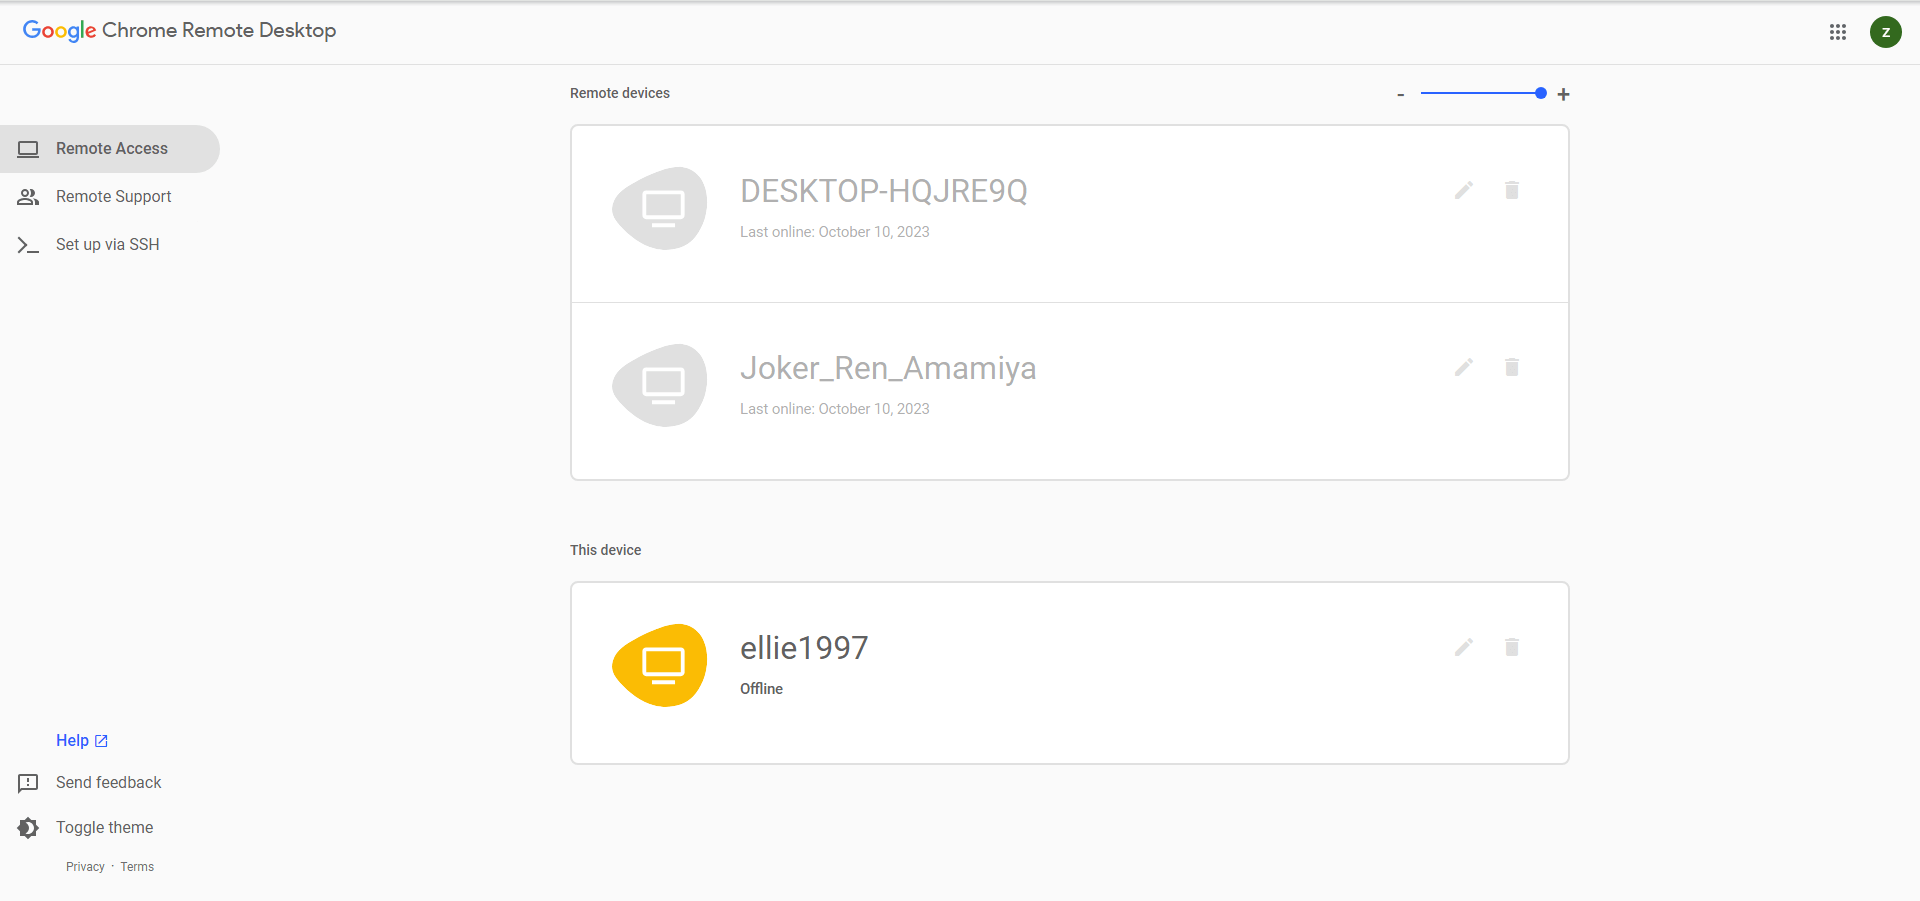The width and height of the screenshot is (1920, 901).
Task: Open the Google apps grid
Action: (x=1837, y=32)
